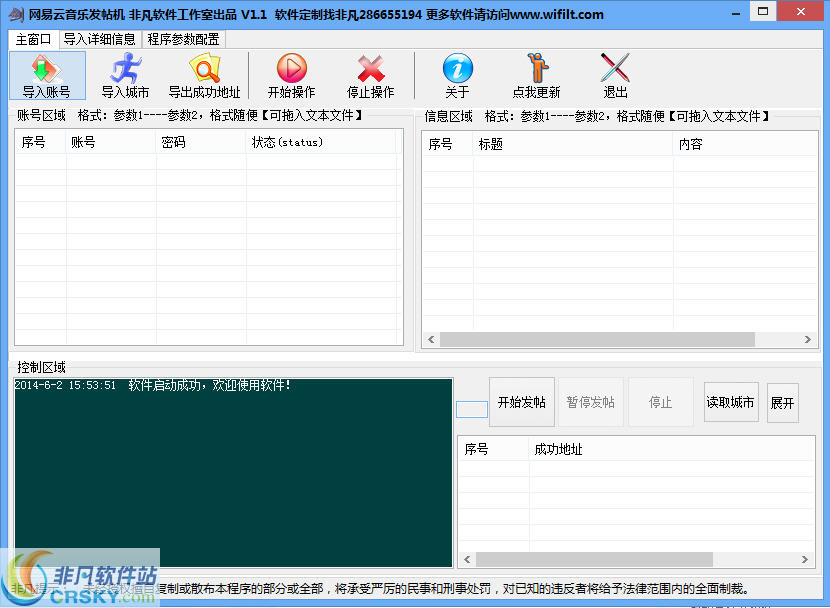Click left arrow of info list scrollbar

[431, 340]
